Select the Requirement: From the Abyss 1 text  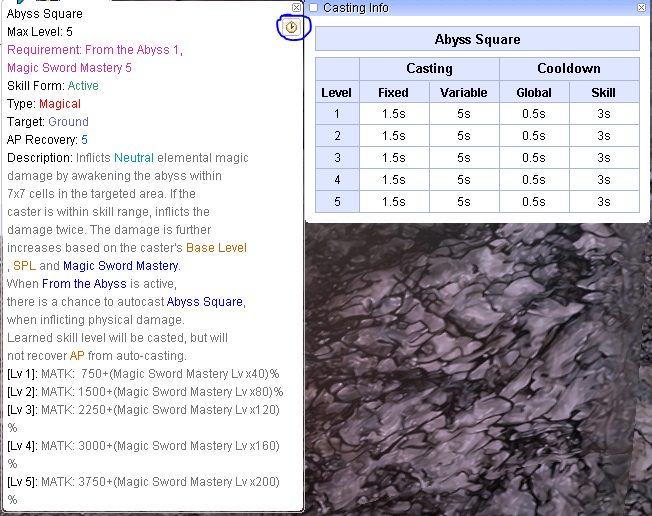pos(94,50)
